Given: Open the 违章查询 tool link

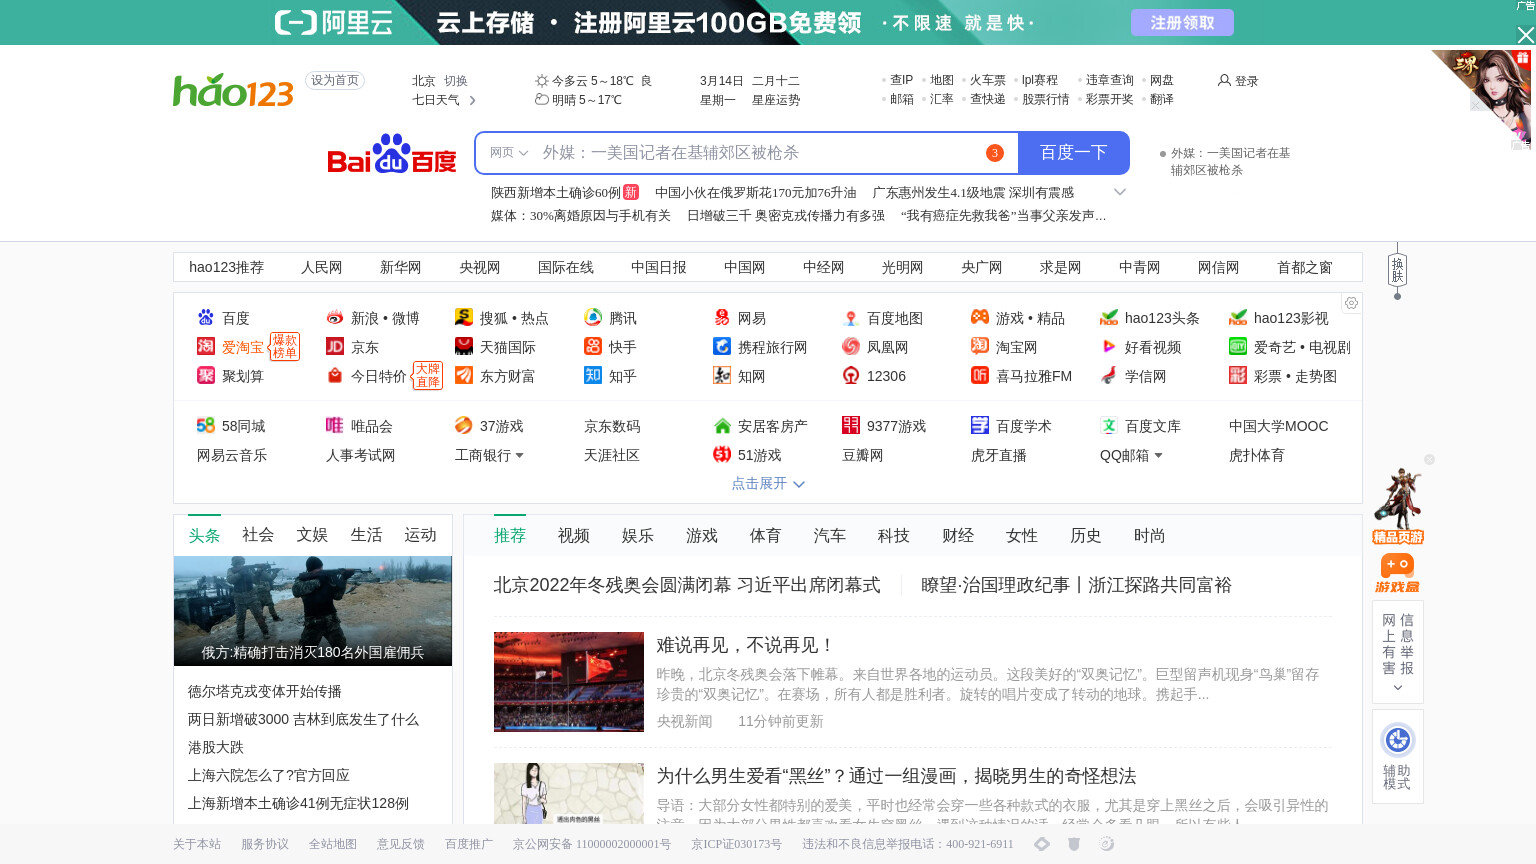Looking at the screenshot, I should pyautogui.click(x=1110, y=80).
